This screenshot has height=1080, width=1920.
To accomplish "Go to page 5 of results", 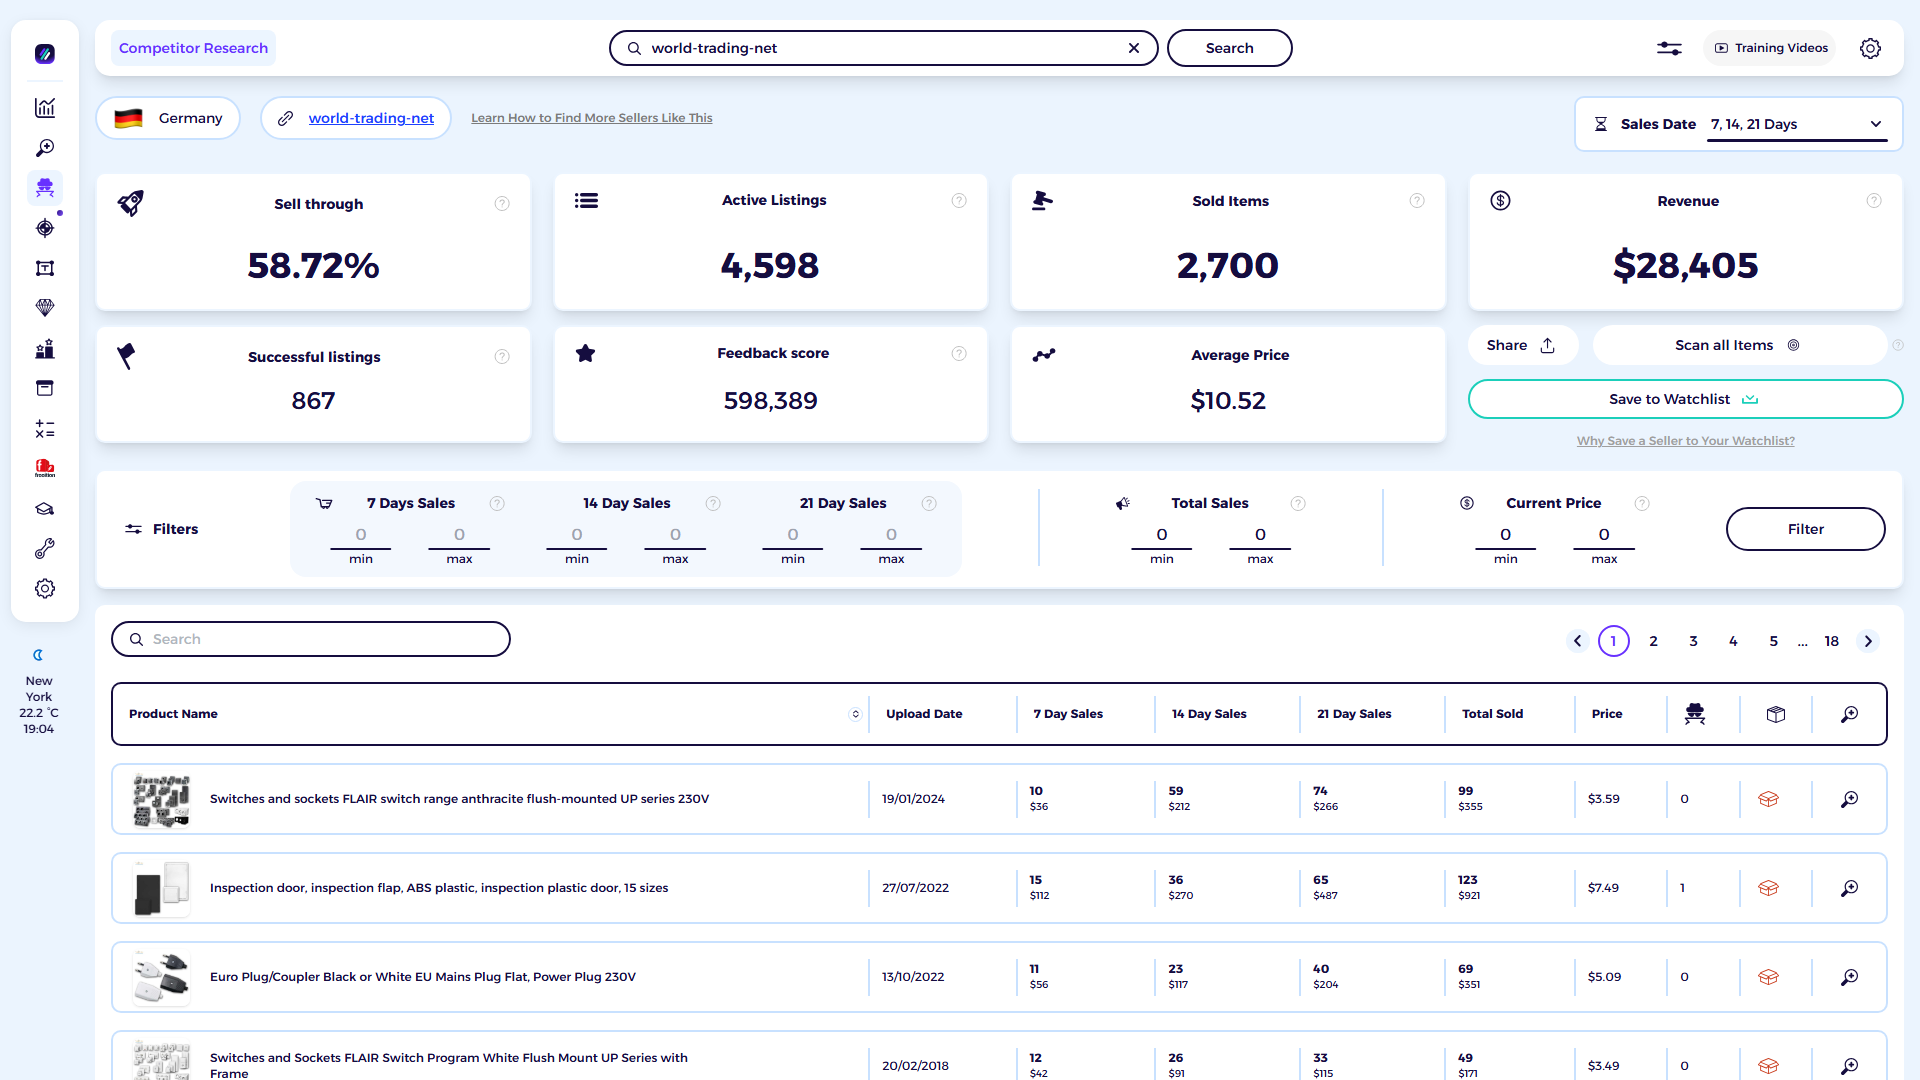I will (1774, 641).
